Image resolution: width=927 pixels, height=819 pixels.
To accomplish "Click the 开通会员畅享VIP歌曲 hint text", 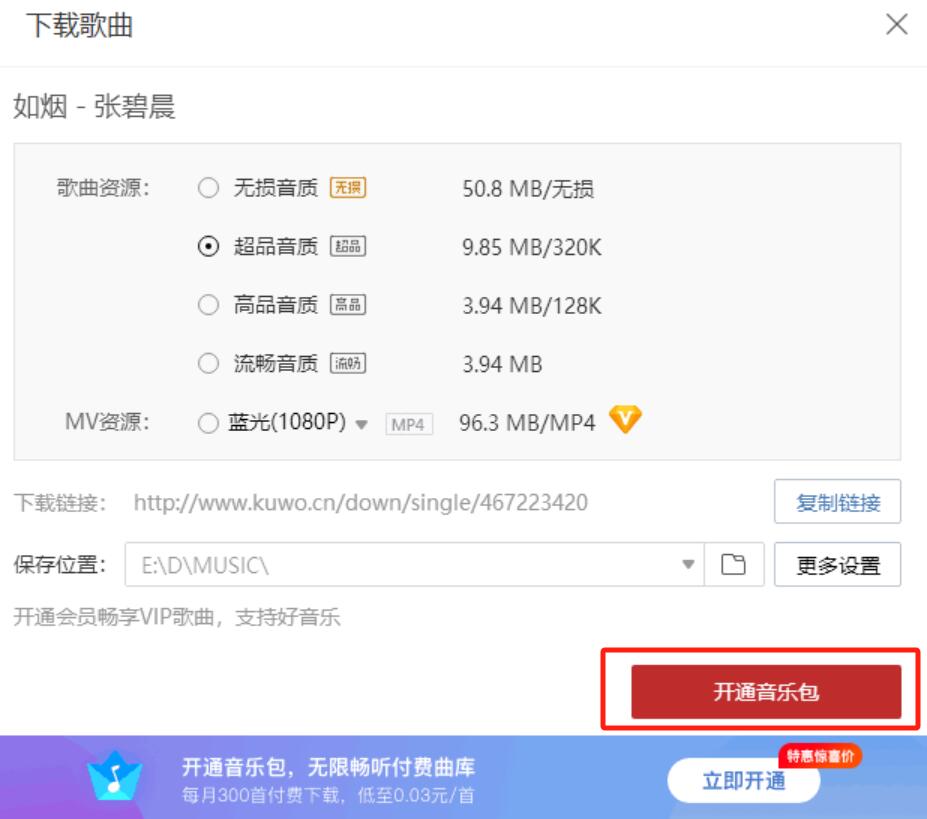I will [177, 617].
